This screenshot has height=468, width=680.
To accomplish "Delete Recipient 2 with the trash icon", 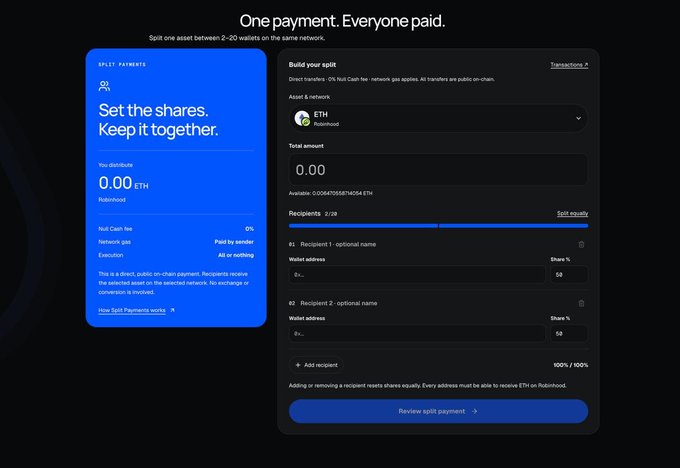I will pos(581,303).
